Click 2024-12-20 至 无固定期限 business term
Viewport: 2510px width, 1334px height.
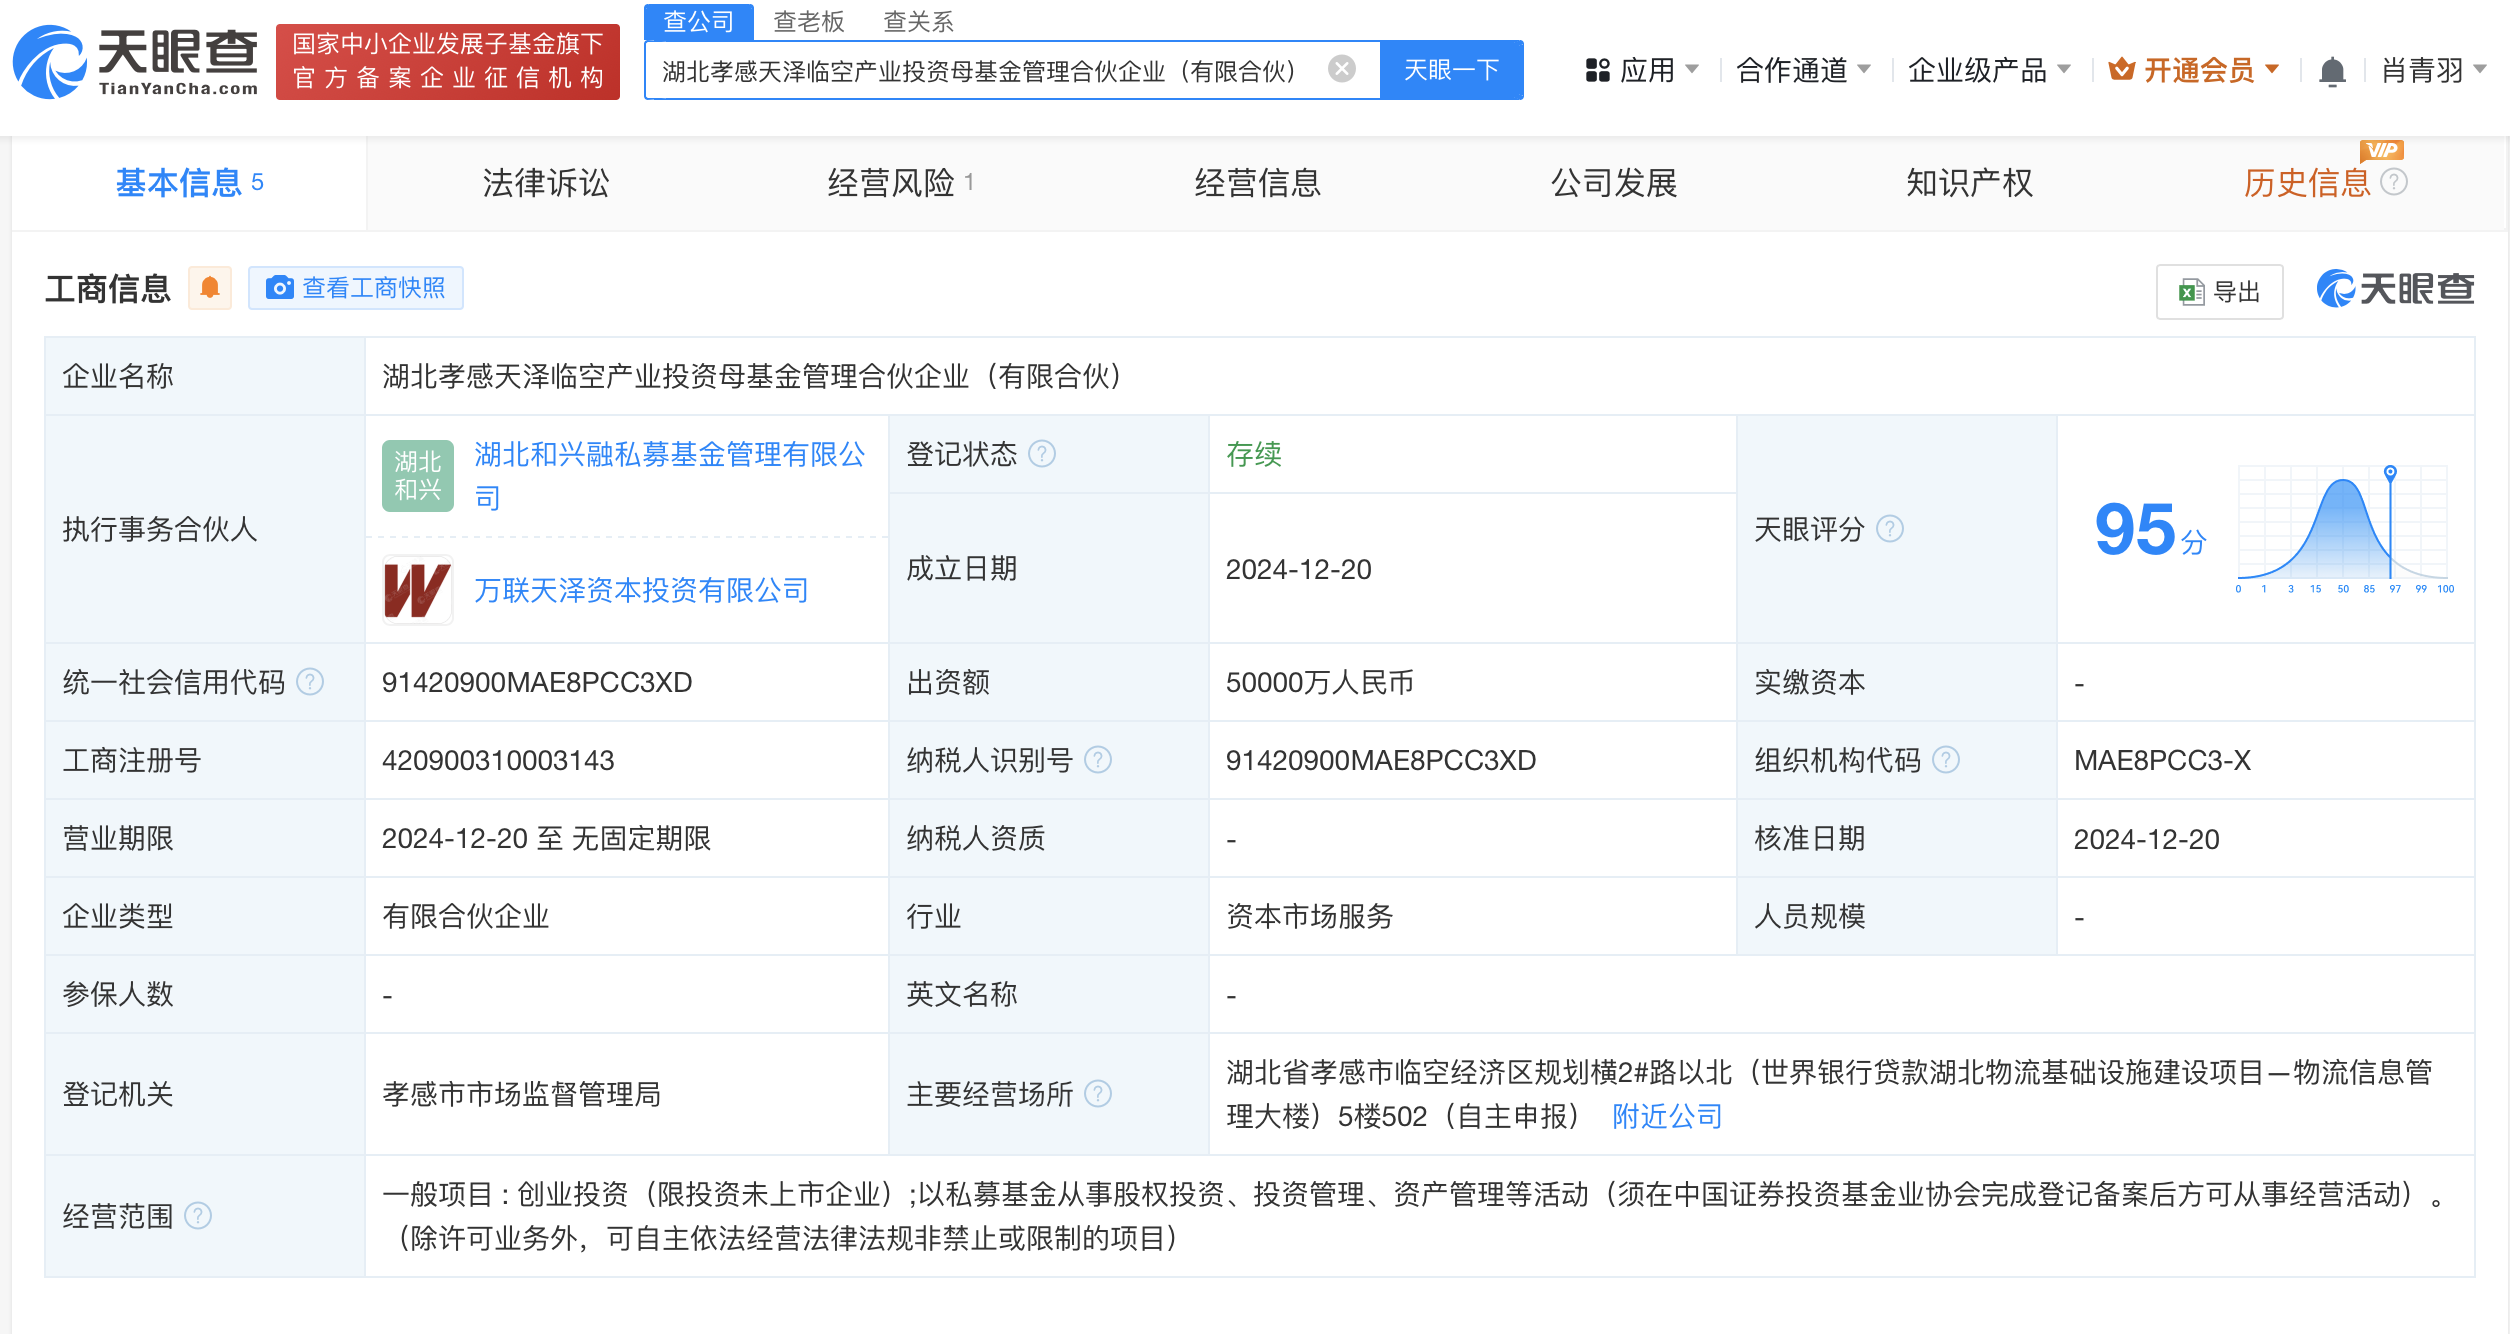547,838
